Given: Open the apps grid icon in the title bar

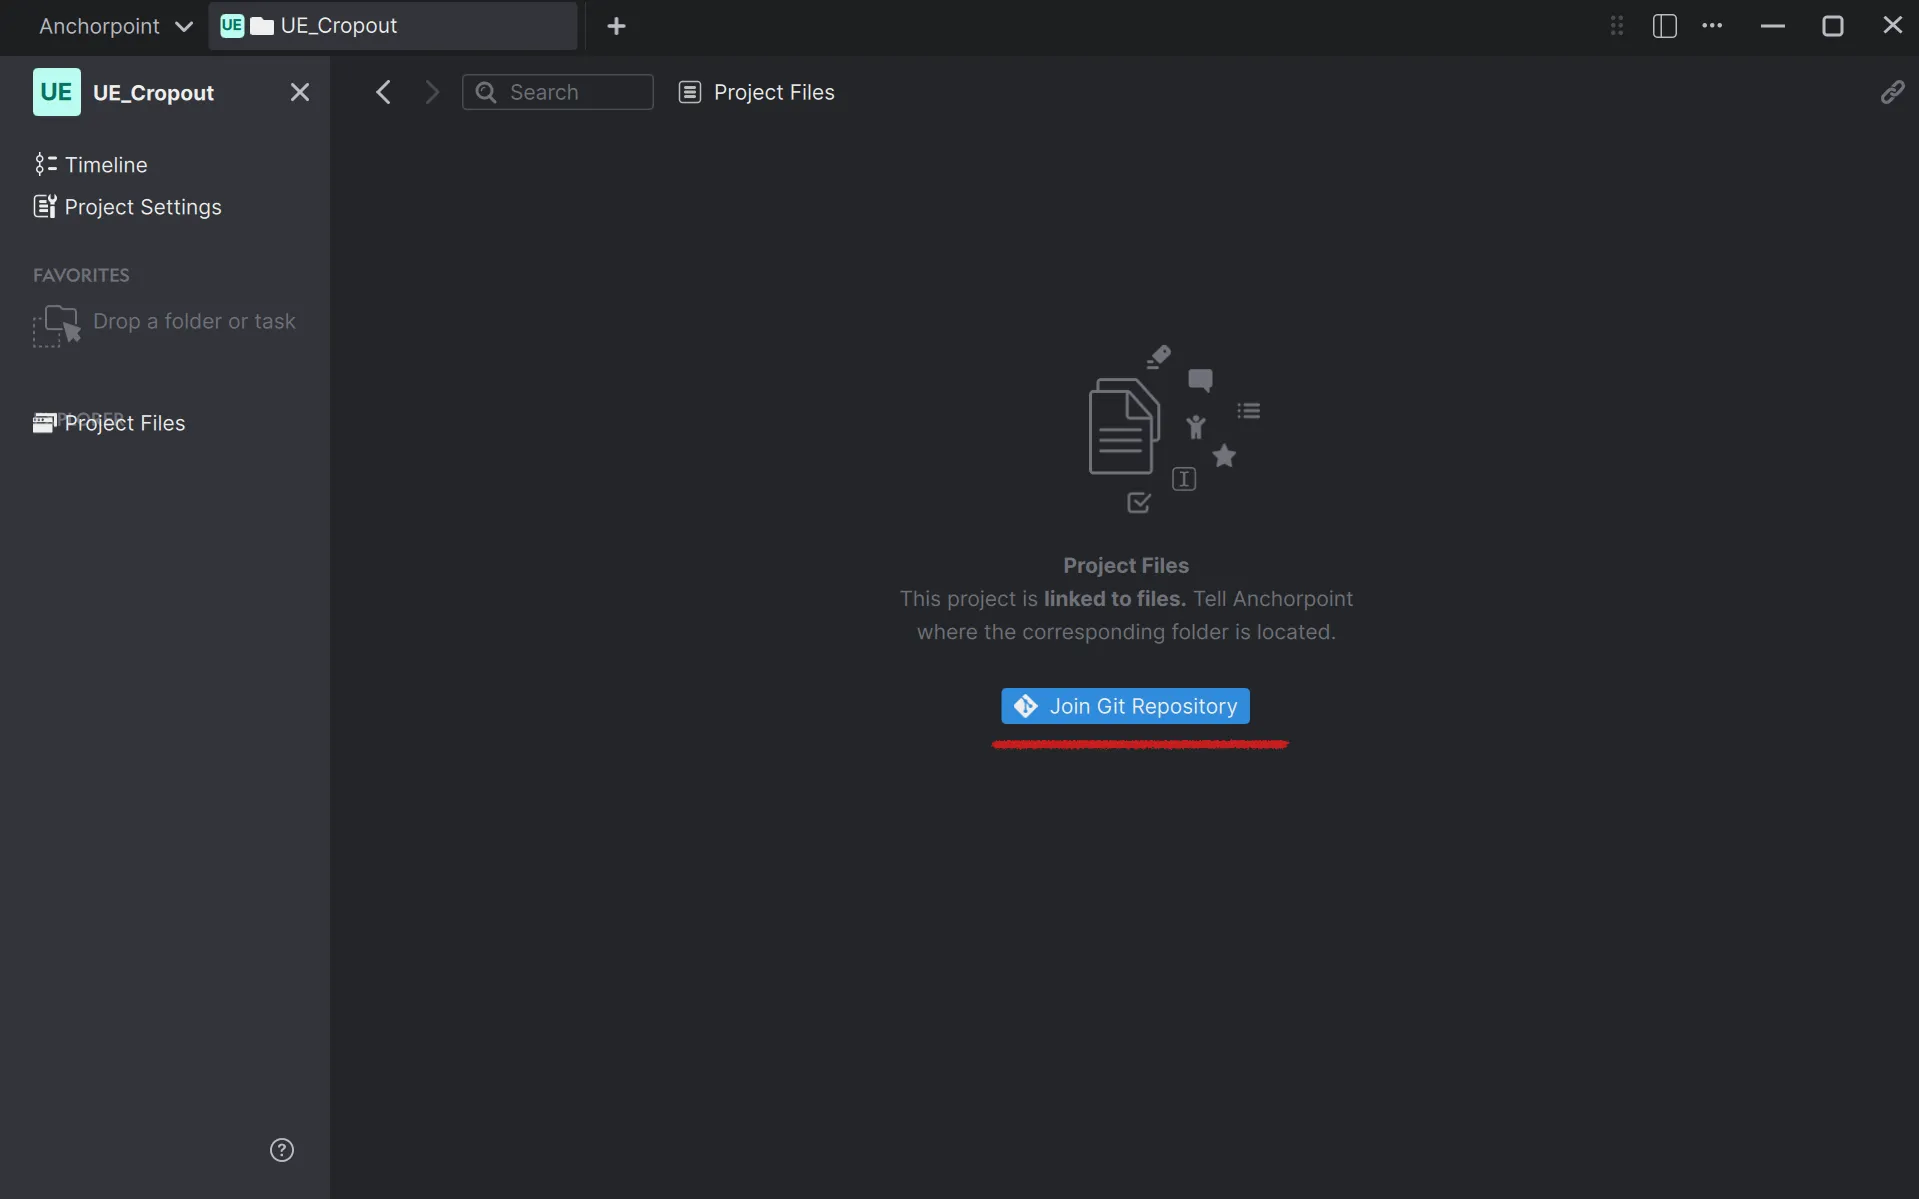Looking at the screenshot, I should pos(1617,26).
